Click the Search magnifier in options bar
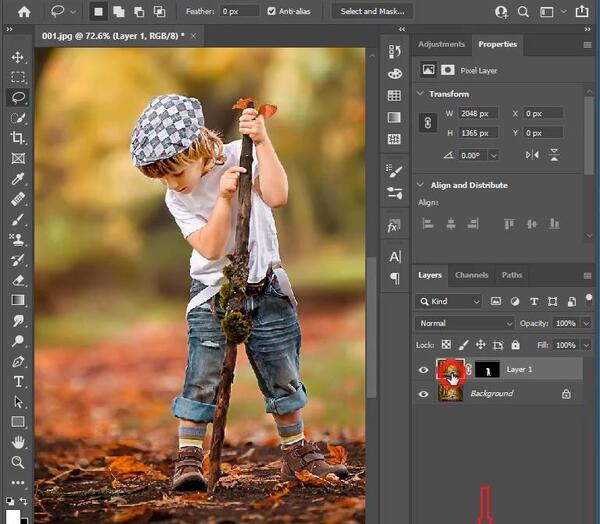Image resolution: width=600 pixels, height=524 pixels. tap(523, 11)
